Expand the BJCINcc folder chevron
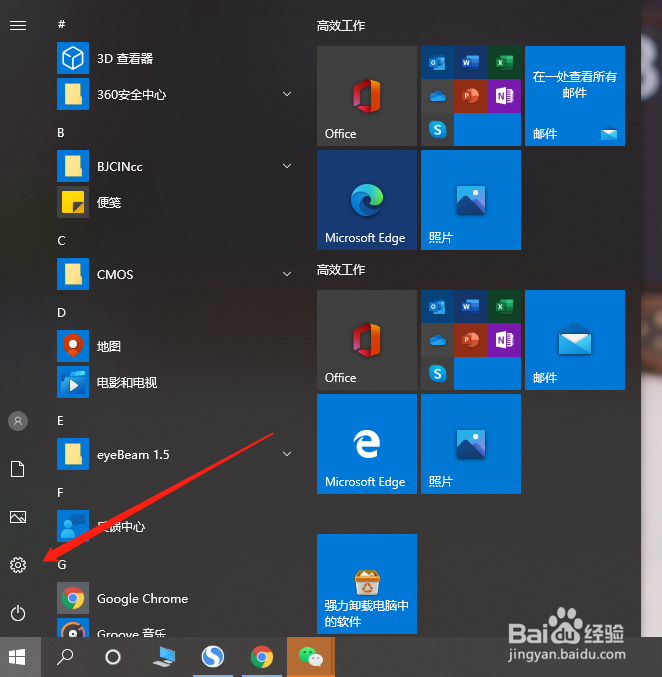This screenshot has height=677, width=662. [287, 166]
